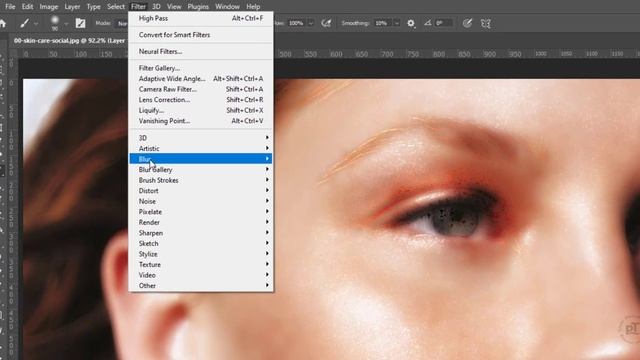Viewport: 640px width, 360px height.
Task: Expand the Brush tool preset dropdown arrow
Action: (x=36, y=24)
